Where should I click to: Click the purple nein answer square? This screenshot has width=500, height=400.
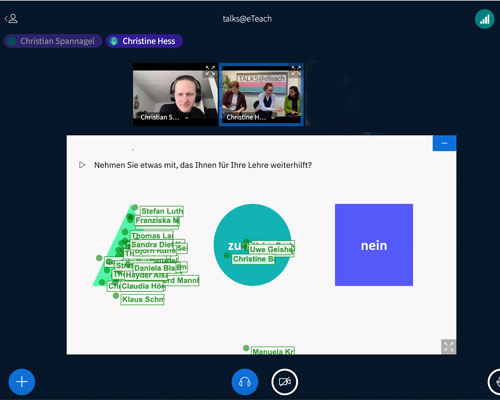tap(374, 245)
